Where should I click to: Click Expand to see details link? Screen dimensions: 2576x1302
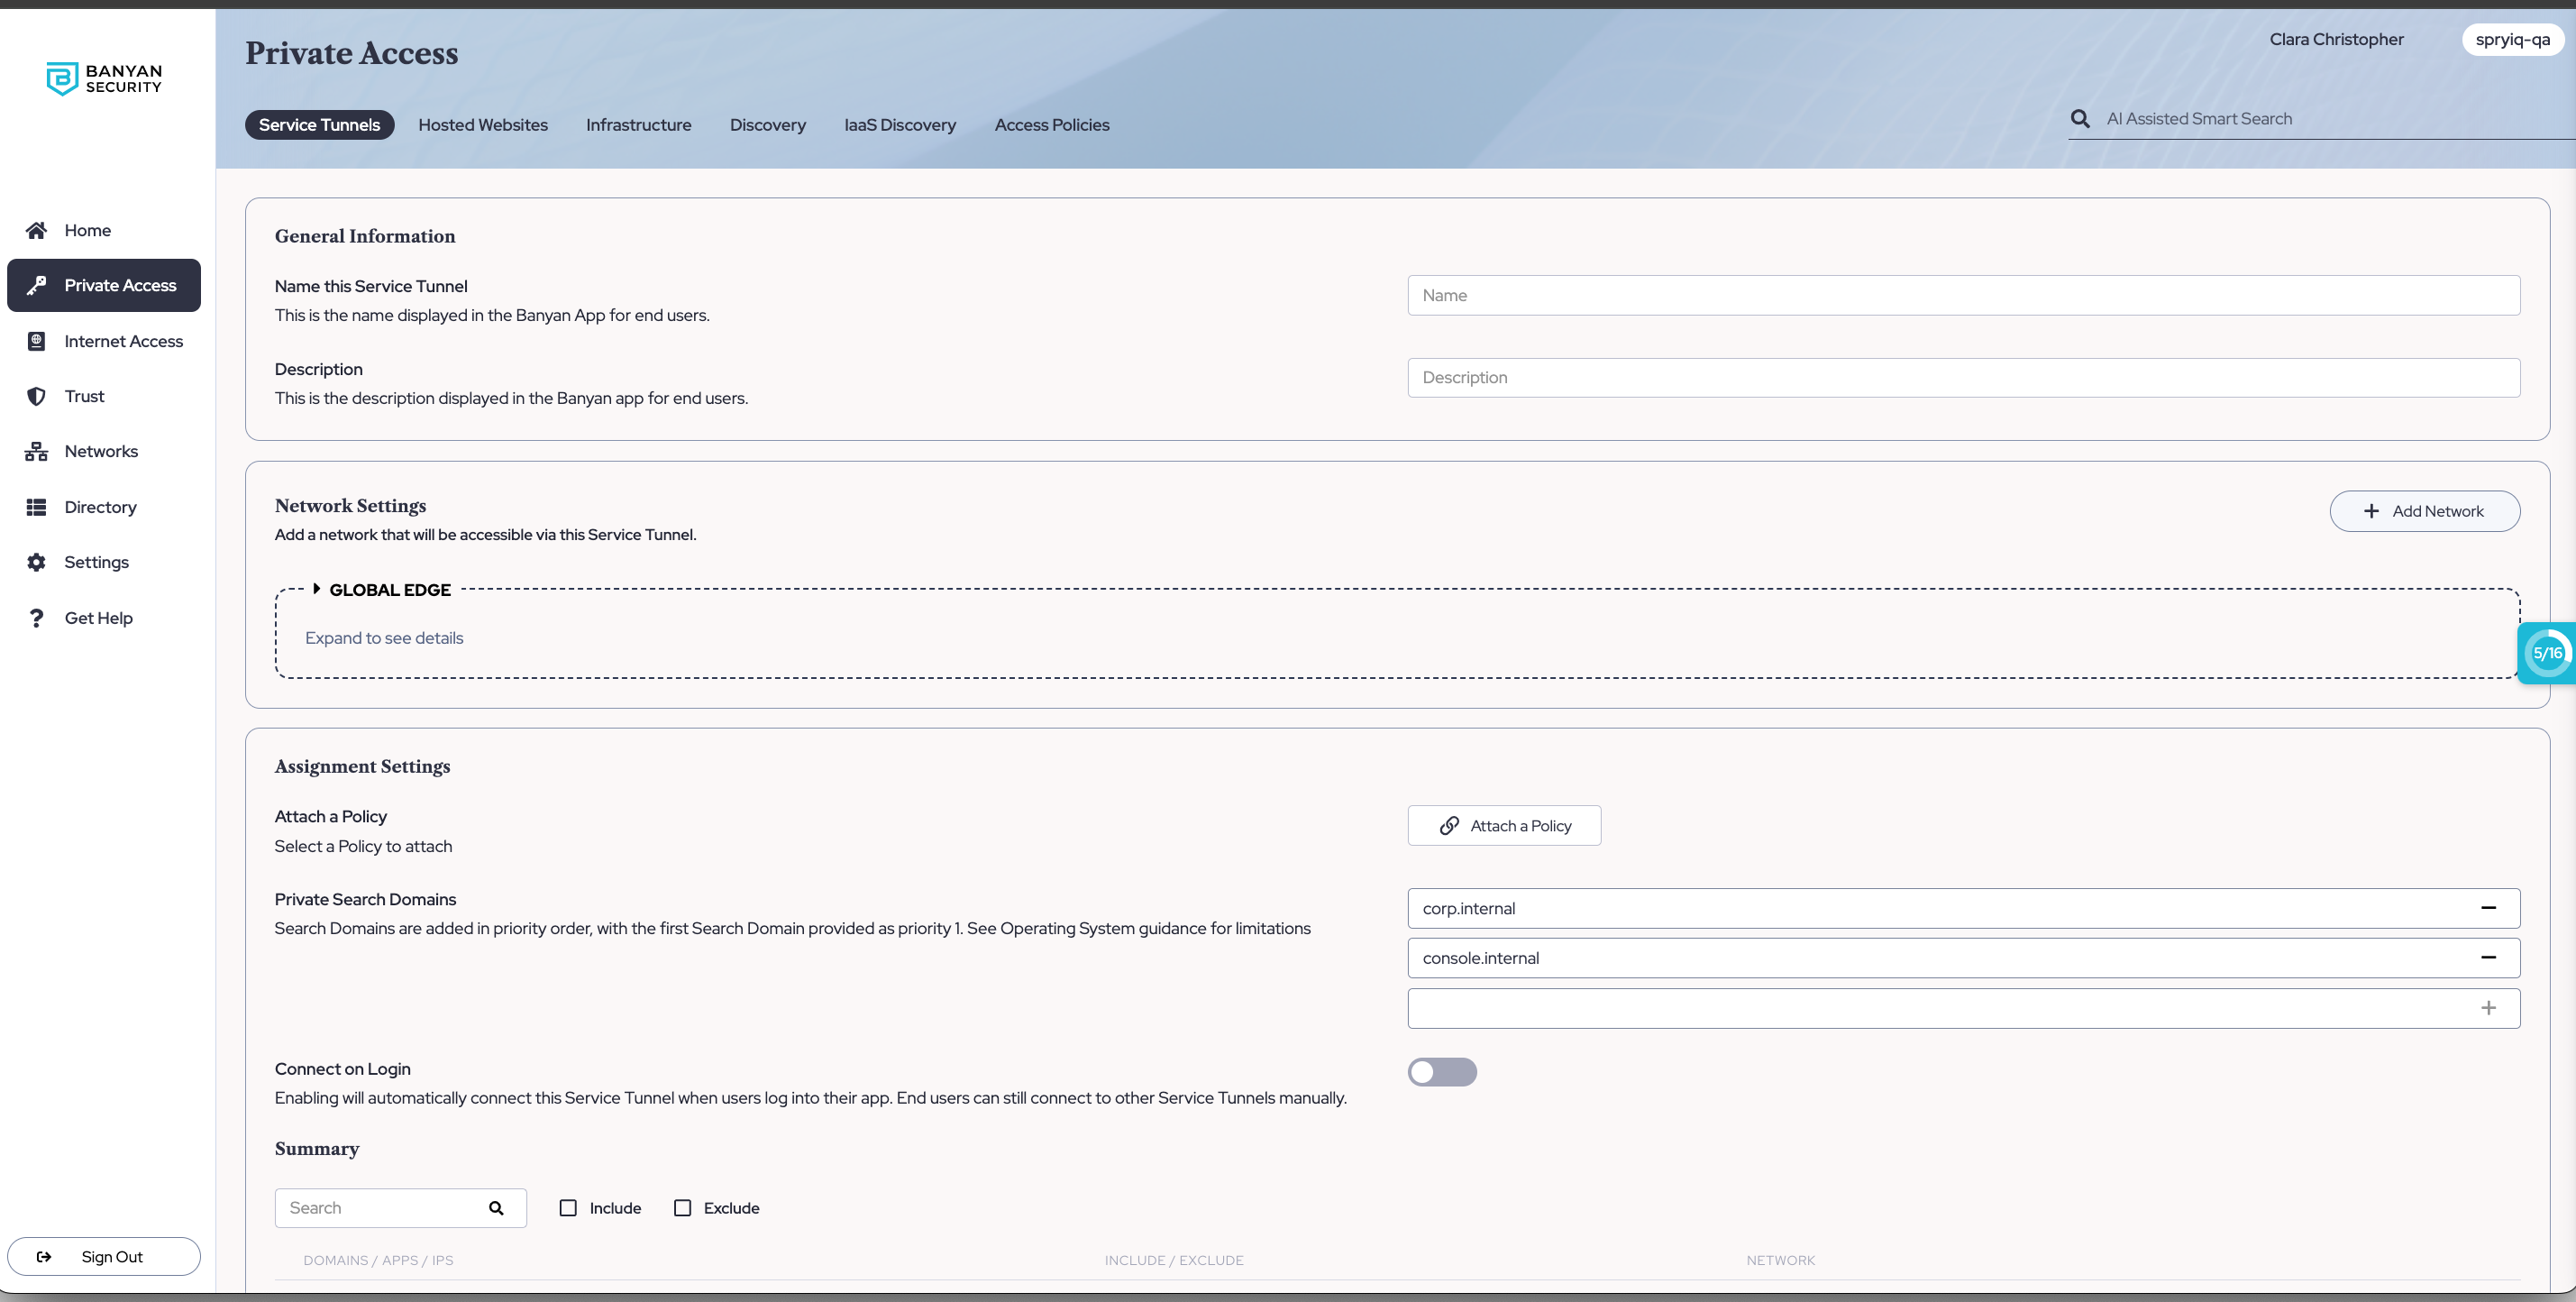384,638
